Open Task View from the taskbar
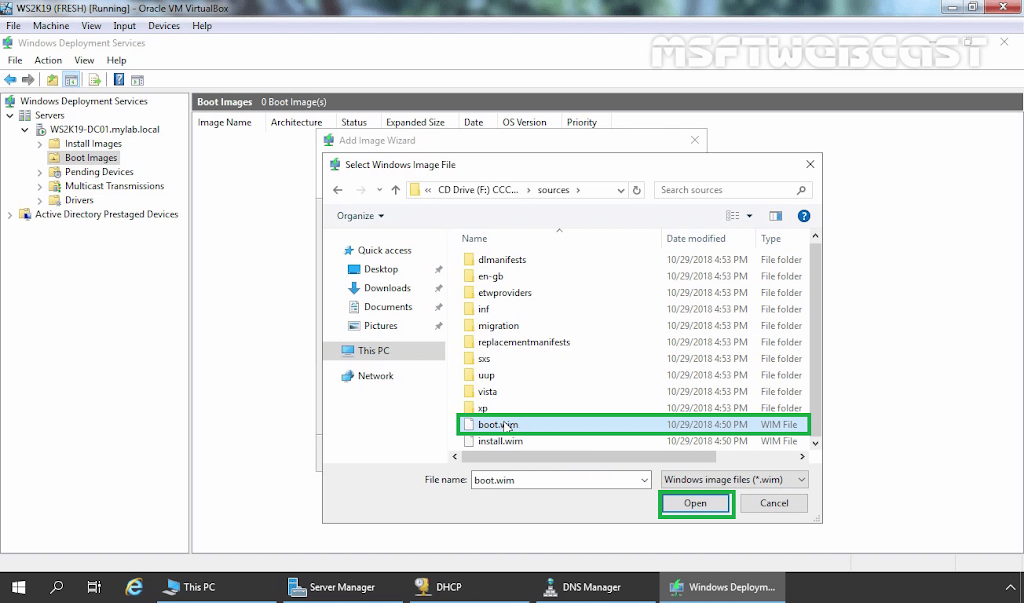 (x=95, y=587)
